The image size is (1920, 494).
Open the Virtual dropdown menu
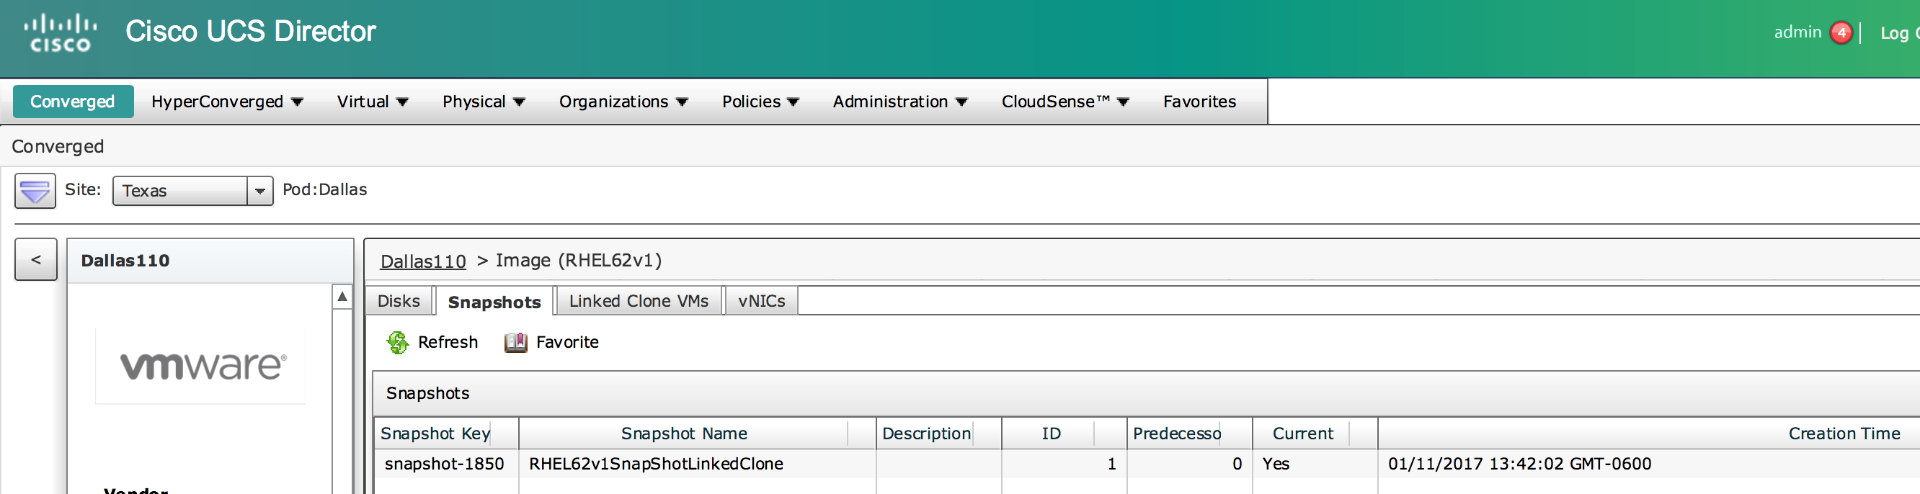coord(372,102)
